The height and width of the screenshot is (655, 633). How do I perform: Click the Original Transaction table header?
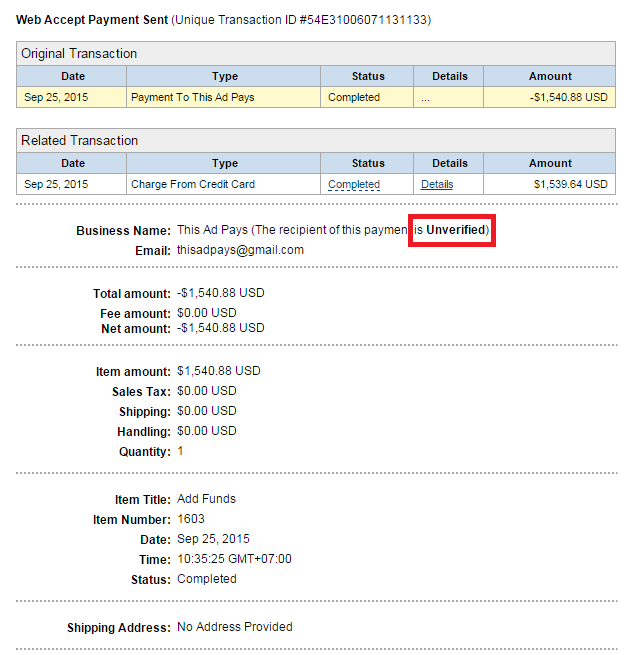coord(79,54)
